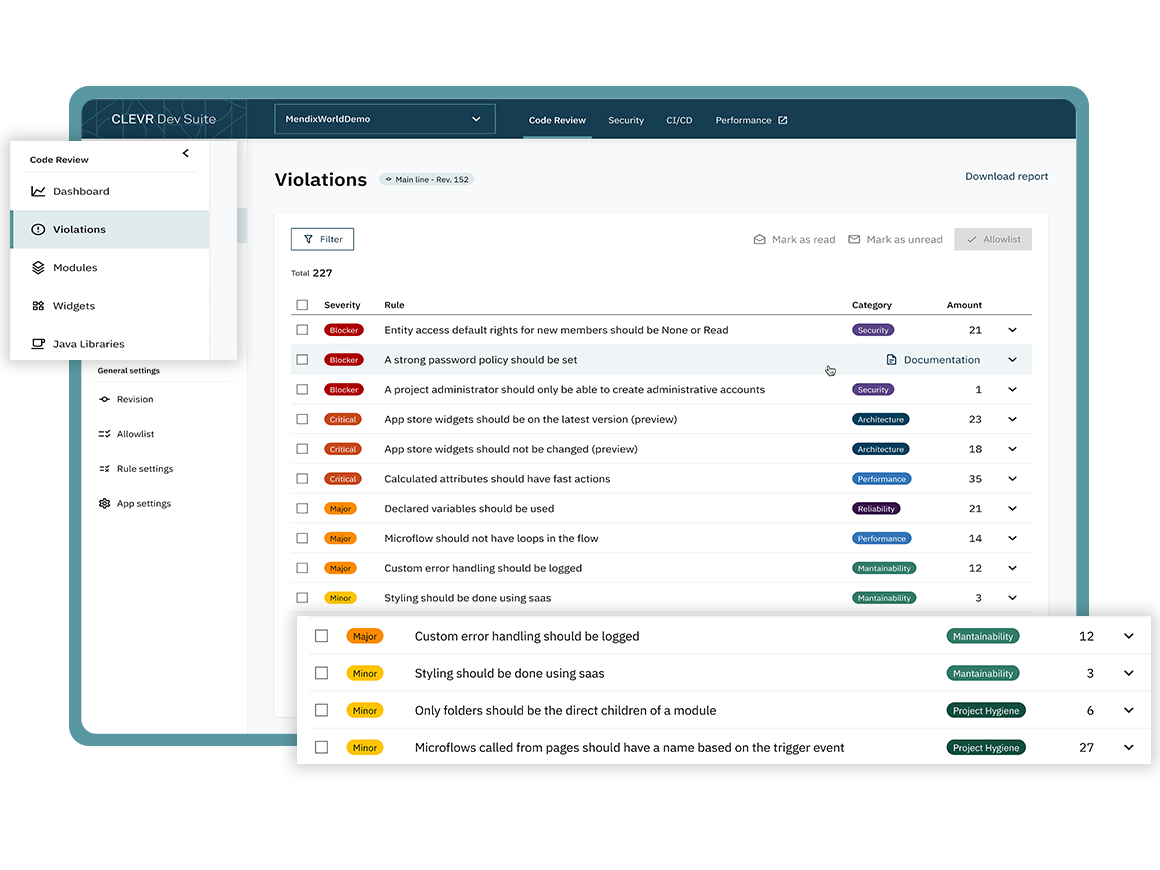Viewport: 1160px width, 870px height.
Task: Click Mark as unread
Action: pos(895,240)
